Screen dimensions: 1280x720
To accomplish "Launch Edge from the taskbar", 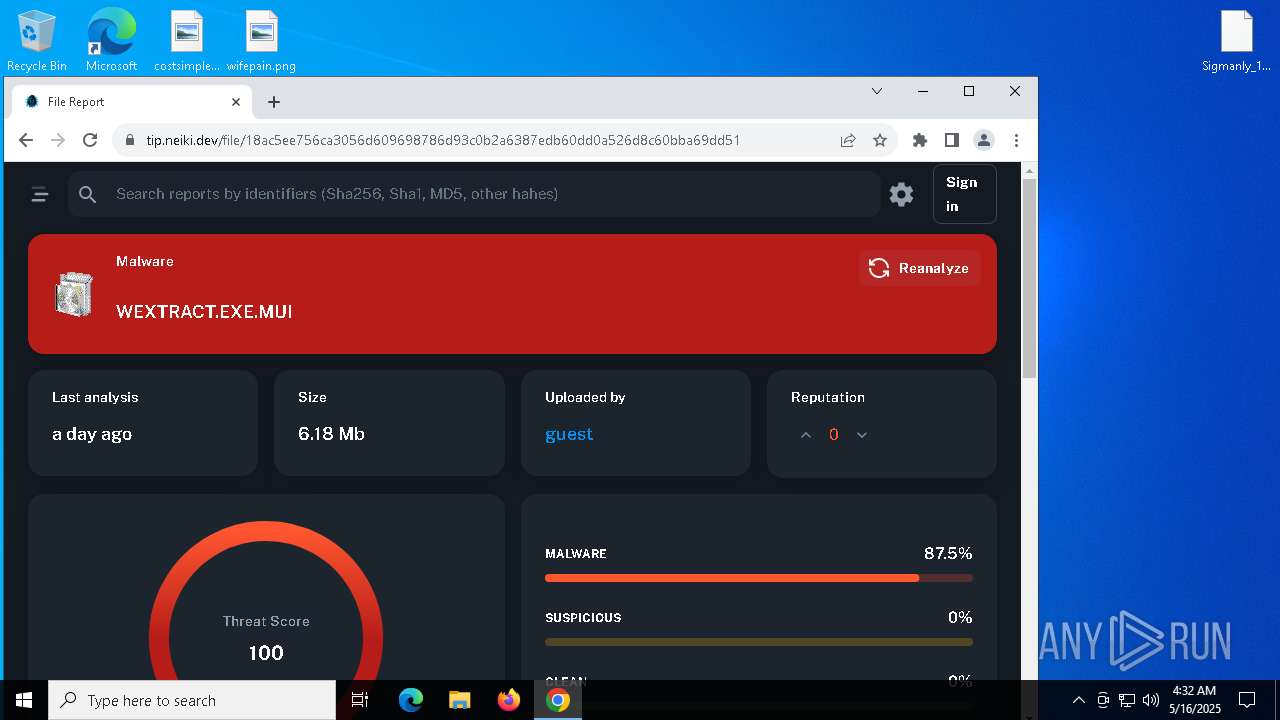I will coord(411,700).
